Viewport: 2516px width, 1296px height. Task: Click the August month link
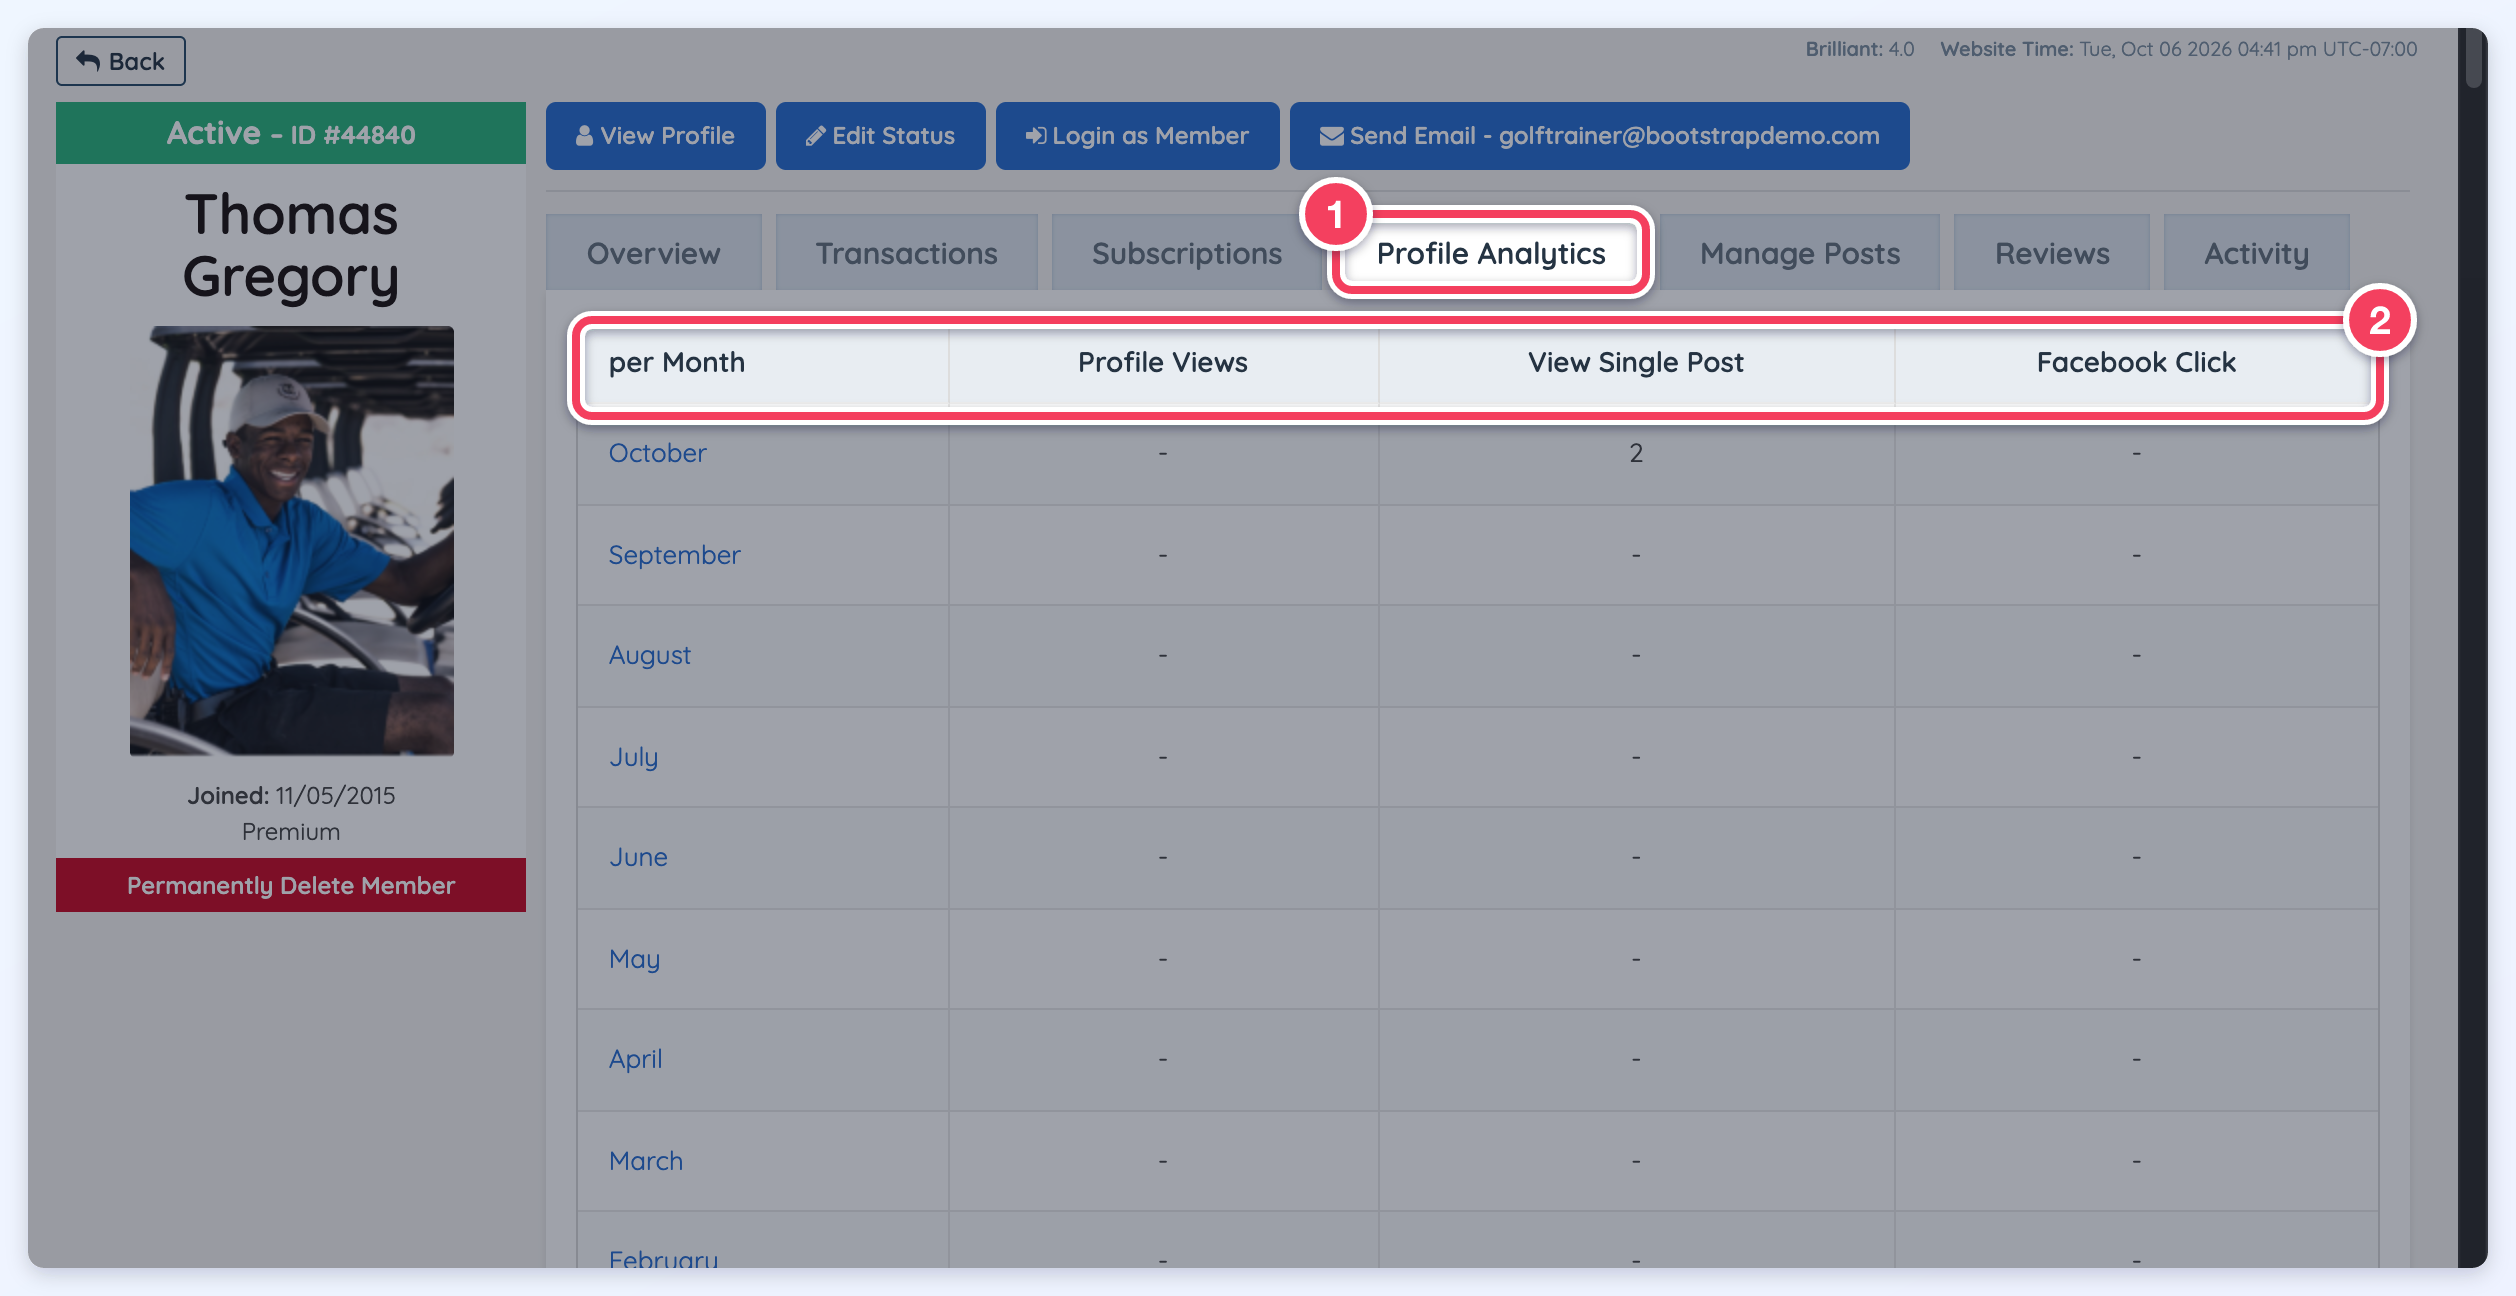pos(649,656)
